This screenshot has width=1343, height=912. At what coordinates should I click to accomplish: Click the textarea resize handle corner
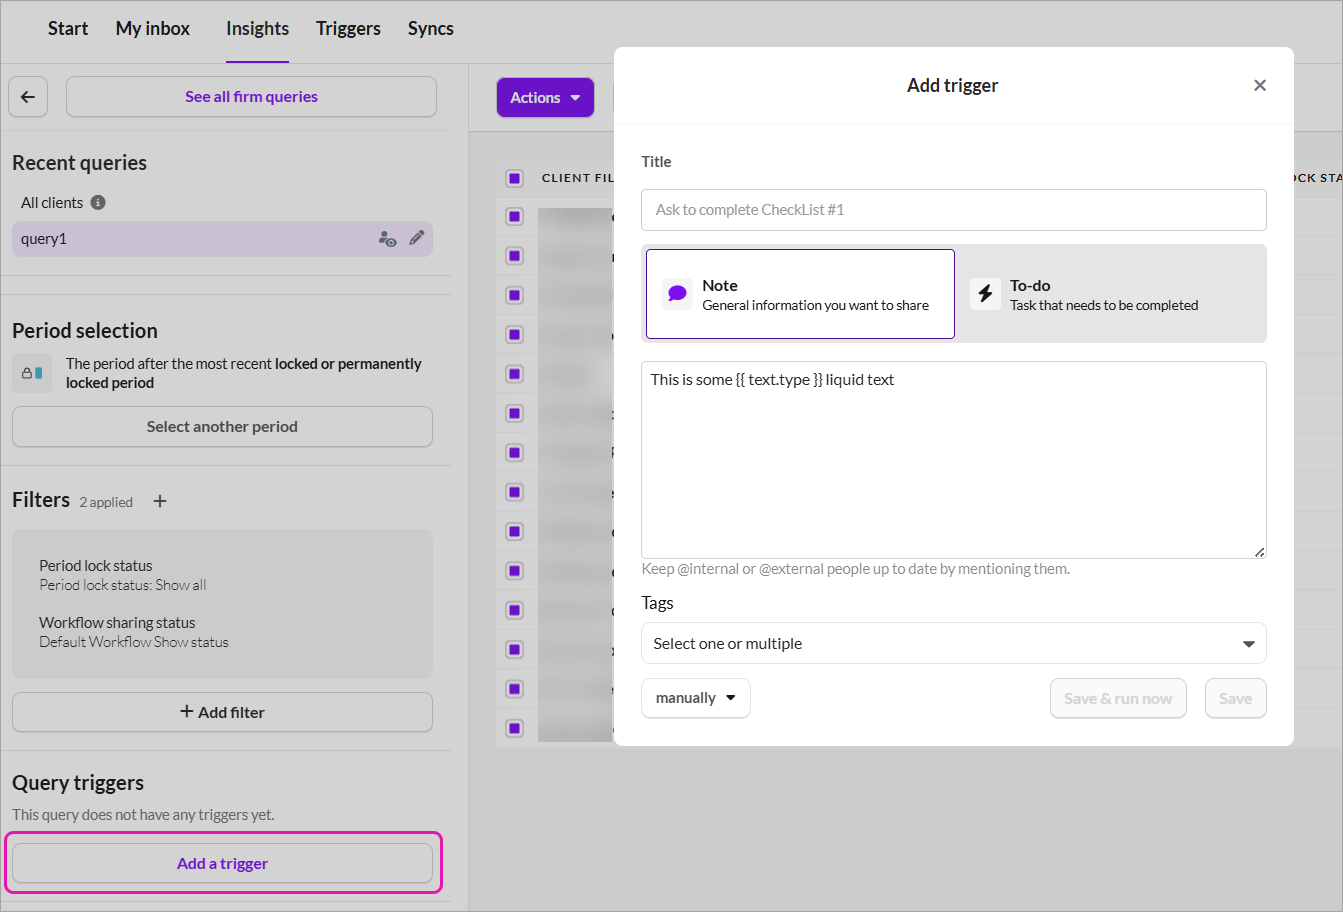click(x=1259, y=552)
